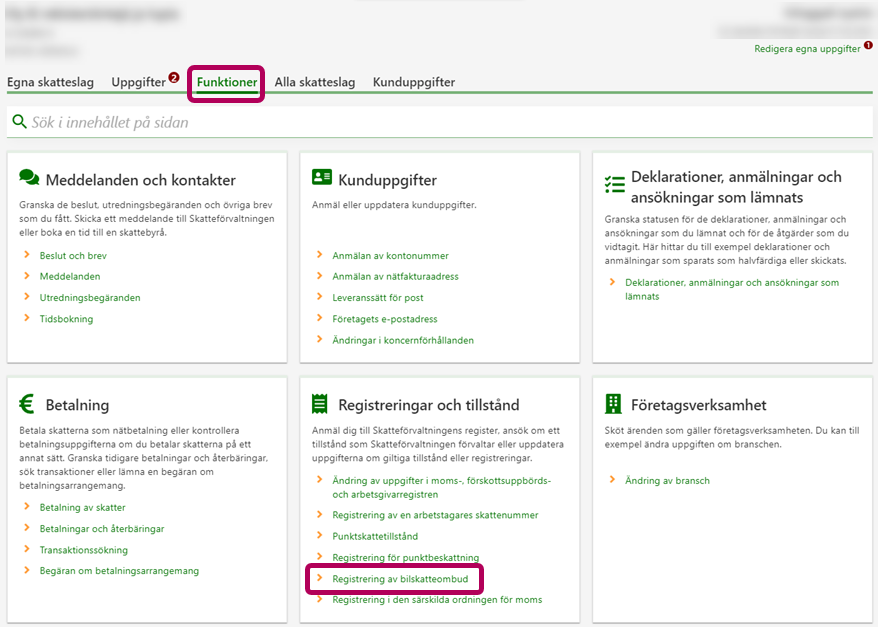Open the Betalning av skatter link

tap(82, 507)
